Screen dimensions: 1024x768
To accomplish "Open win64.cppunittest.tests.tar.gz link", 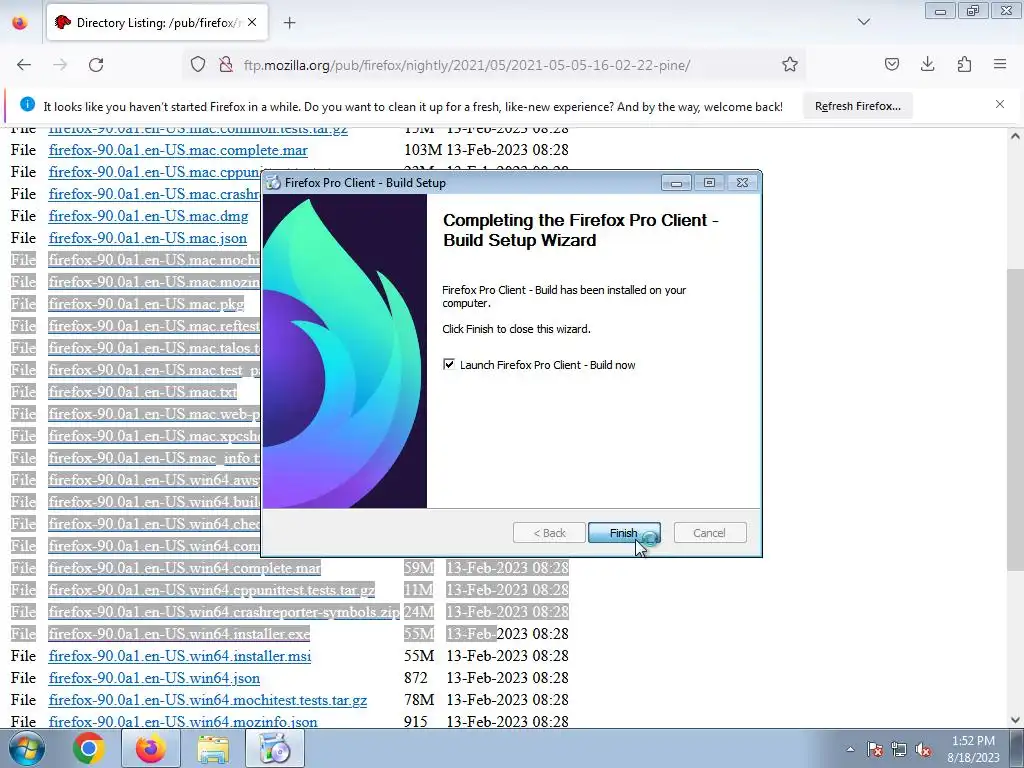I will (212, 590).
